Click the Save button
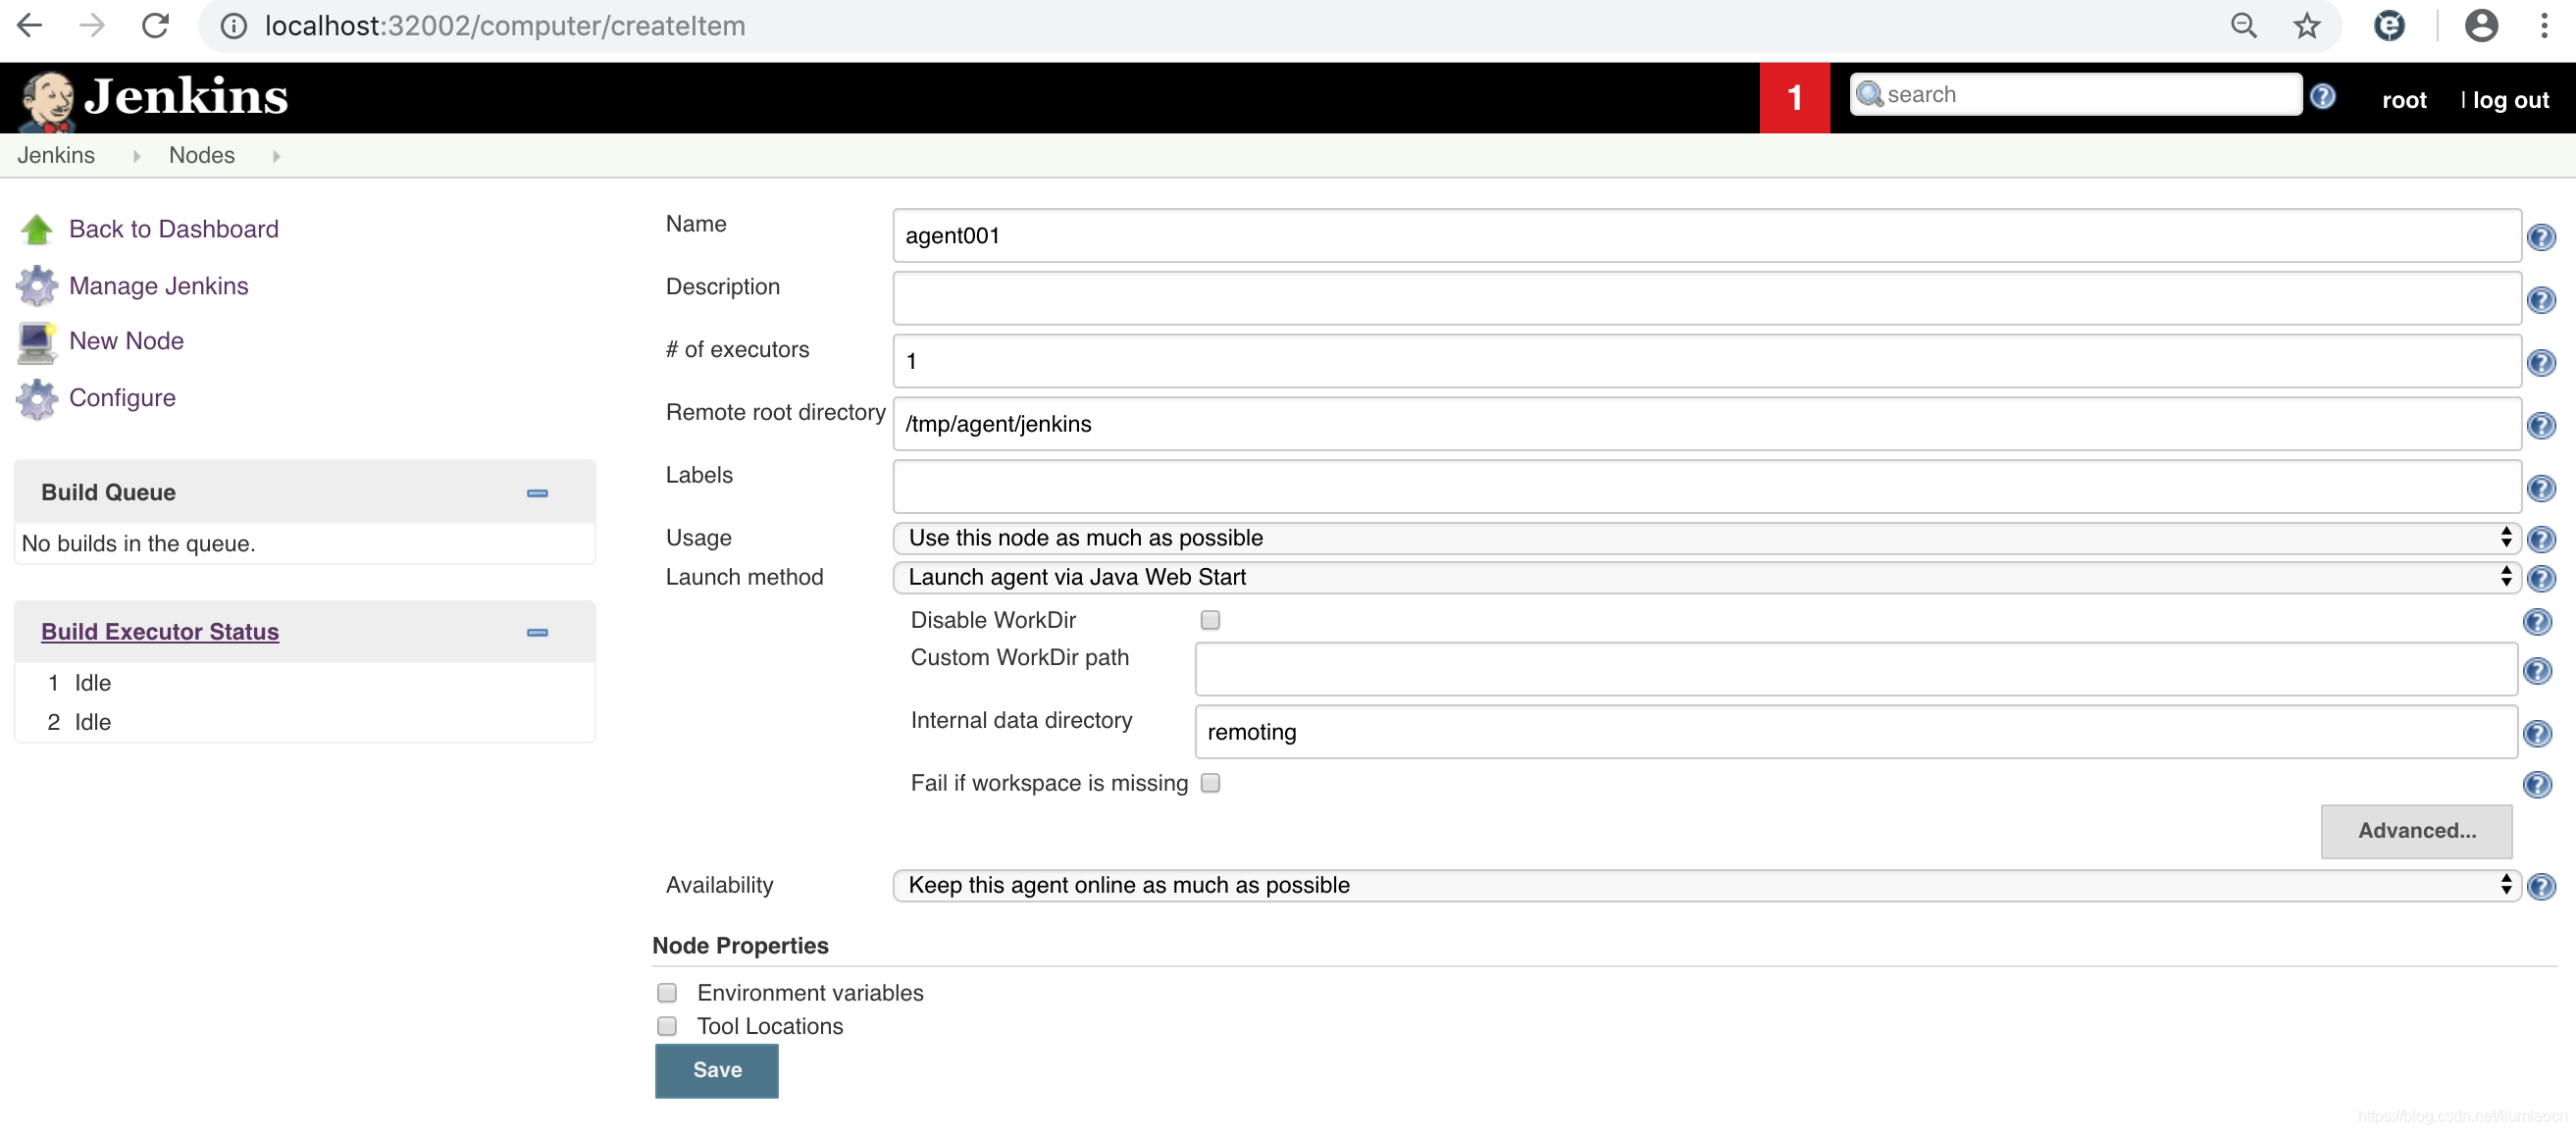The image size is (2576, 1134). 718,1070
